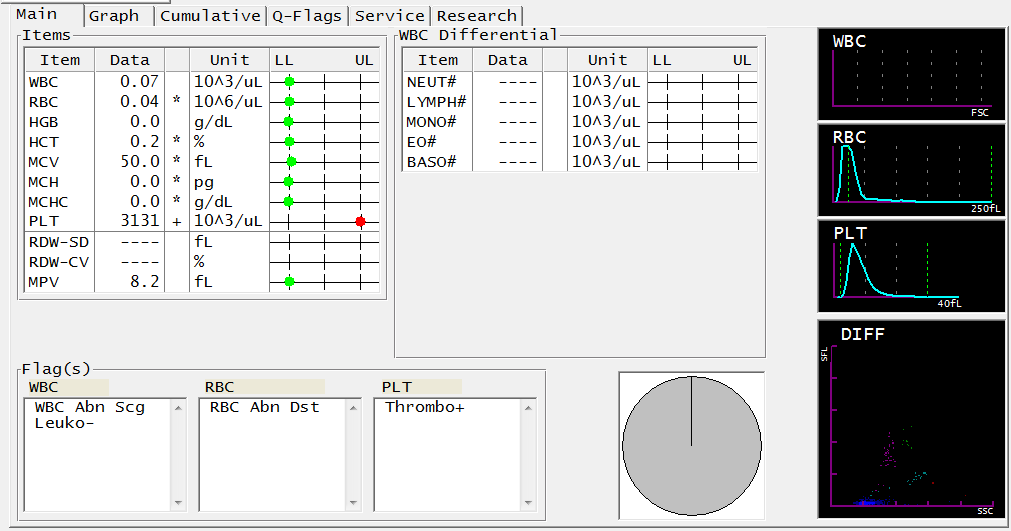
Task: Click up arrow in WBC flags scrollbar
Action: point(178,407)
